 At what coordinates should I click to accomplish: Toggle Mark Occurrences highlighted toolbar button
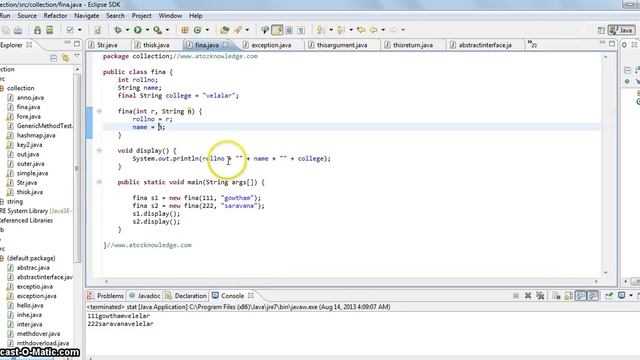point(277,30)
